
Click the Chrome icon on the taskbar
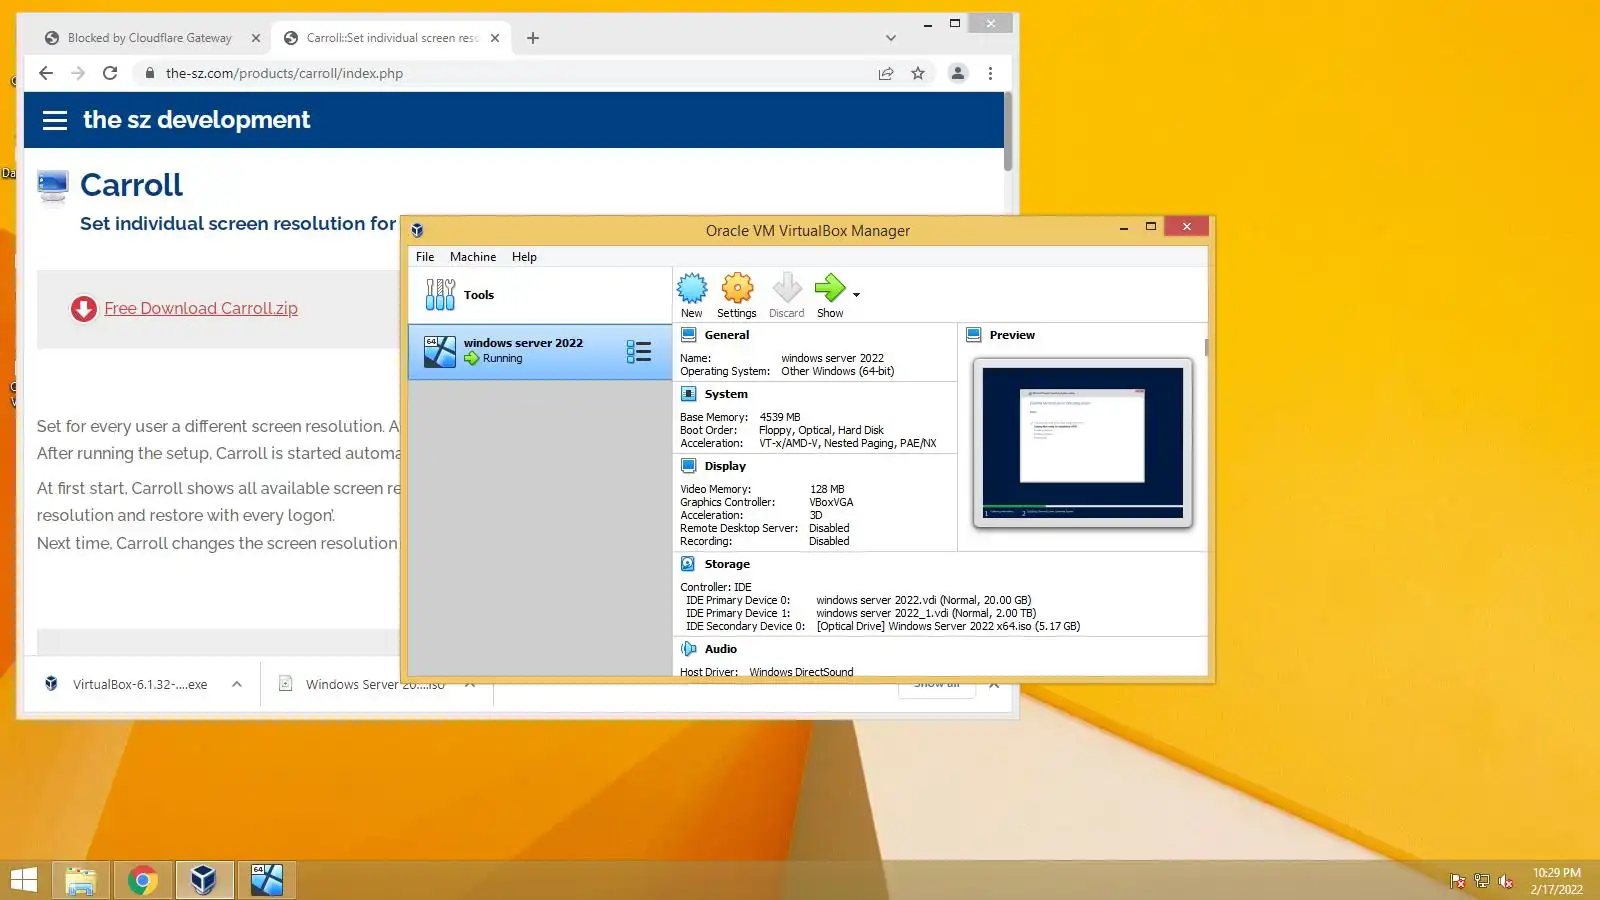pos(143,880)
